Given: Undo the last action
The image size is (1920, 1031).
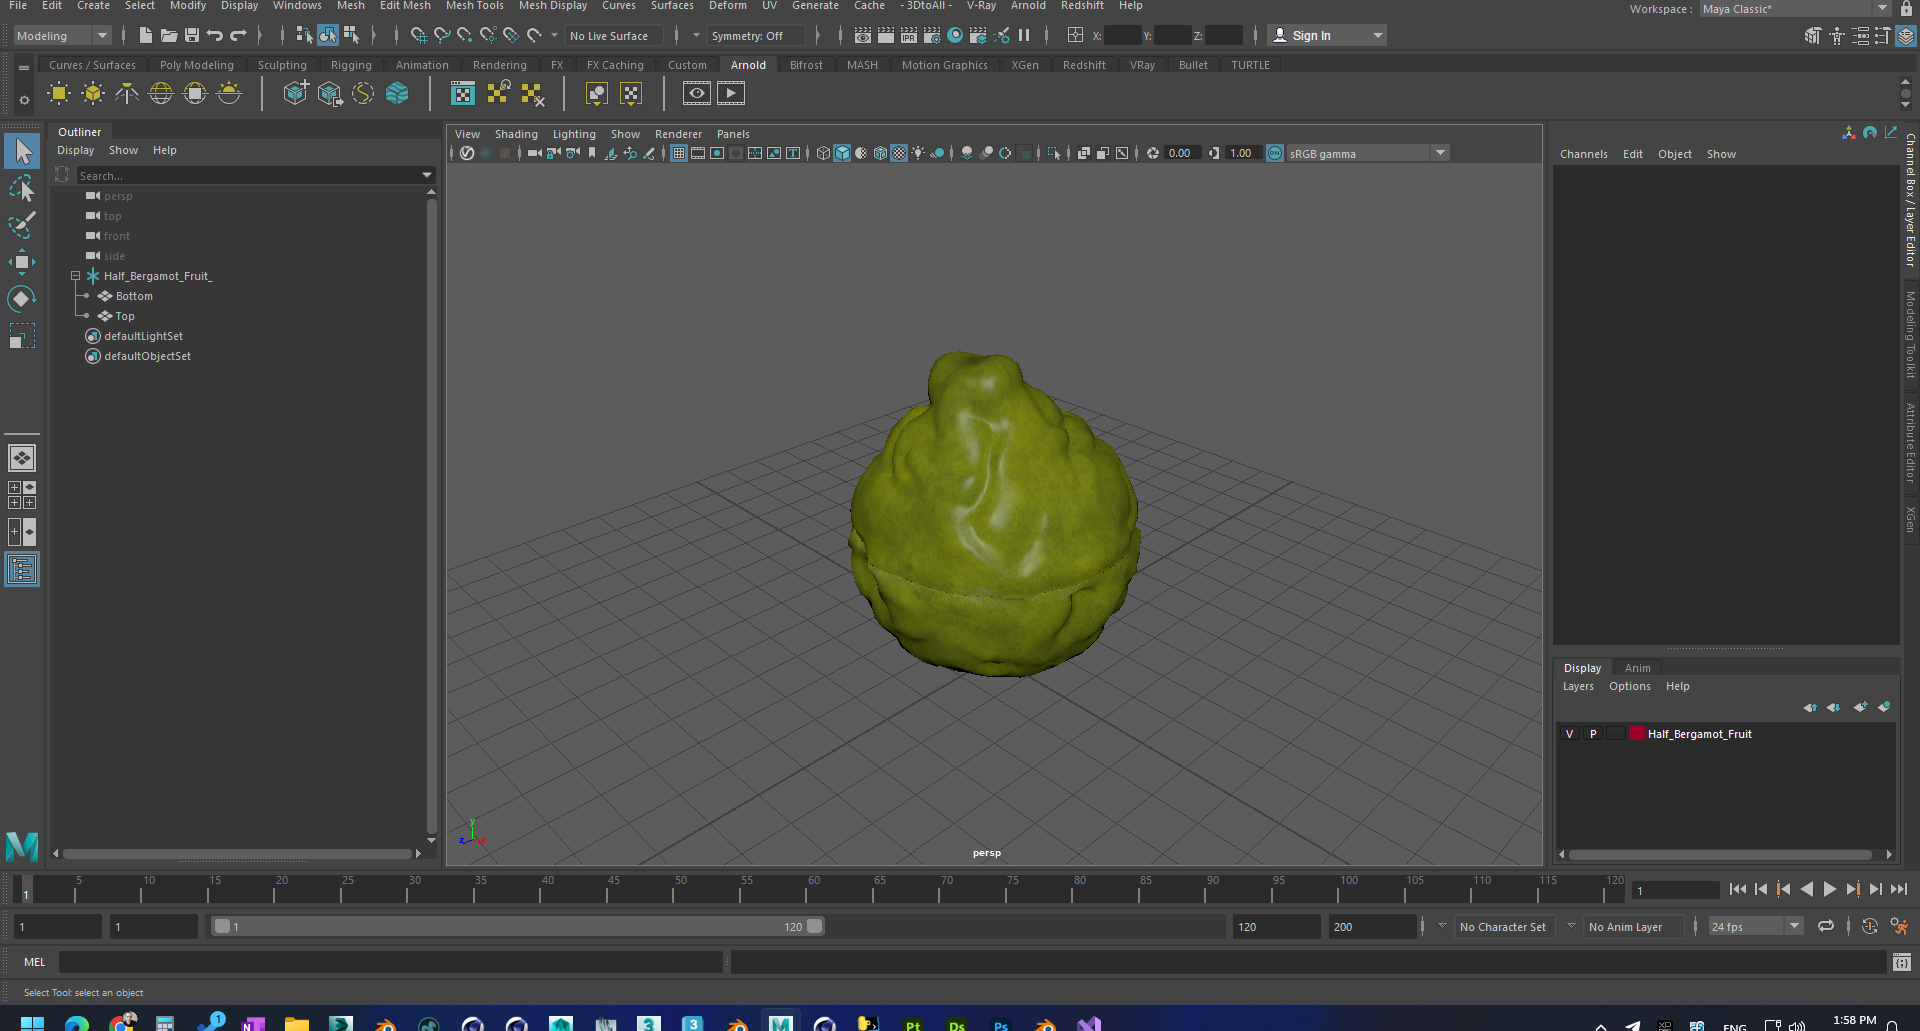Looking at the screenshot, I should 215,36.
